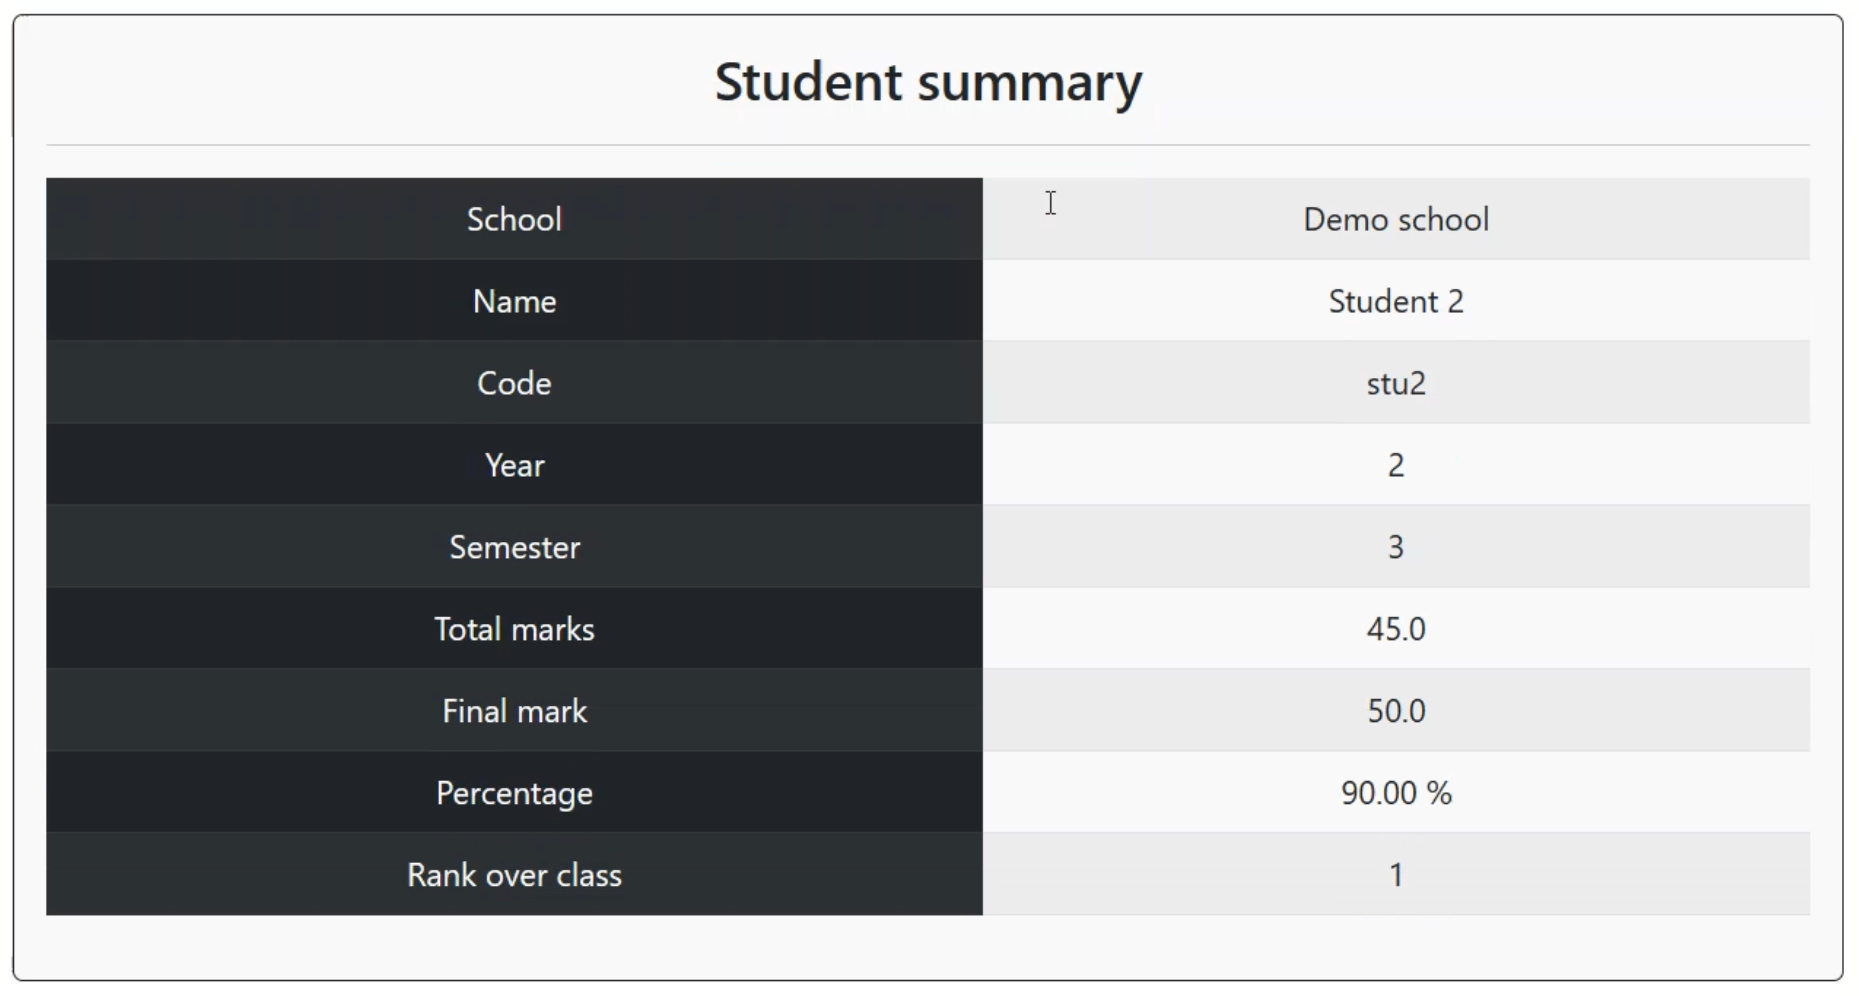Image resolution: width=1859 pixels, height=996 pixels.
Task: Select the School label cell
Action: pyautogui.click(x=514, y=219)
